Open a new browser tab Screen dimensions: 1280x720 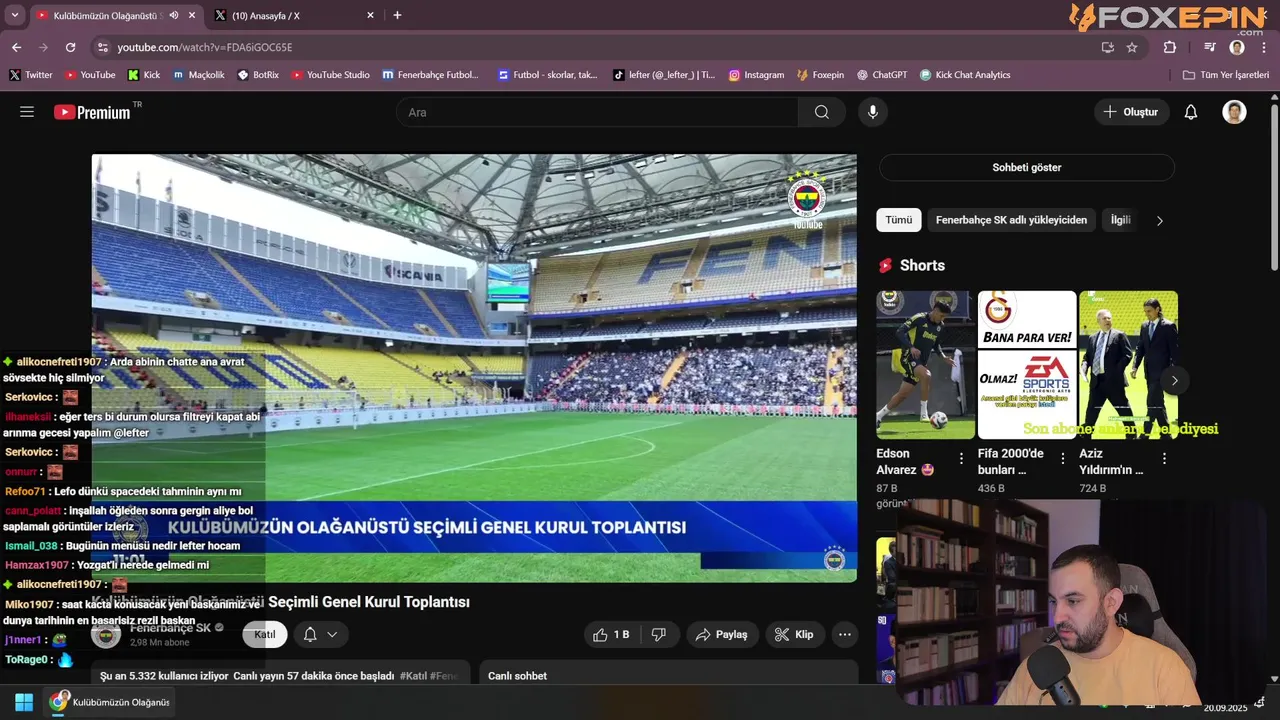[x=397, y=15]
